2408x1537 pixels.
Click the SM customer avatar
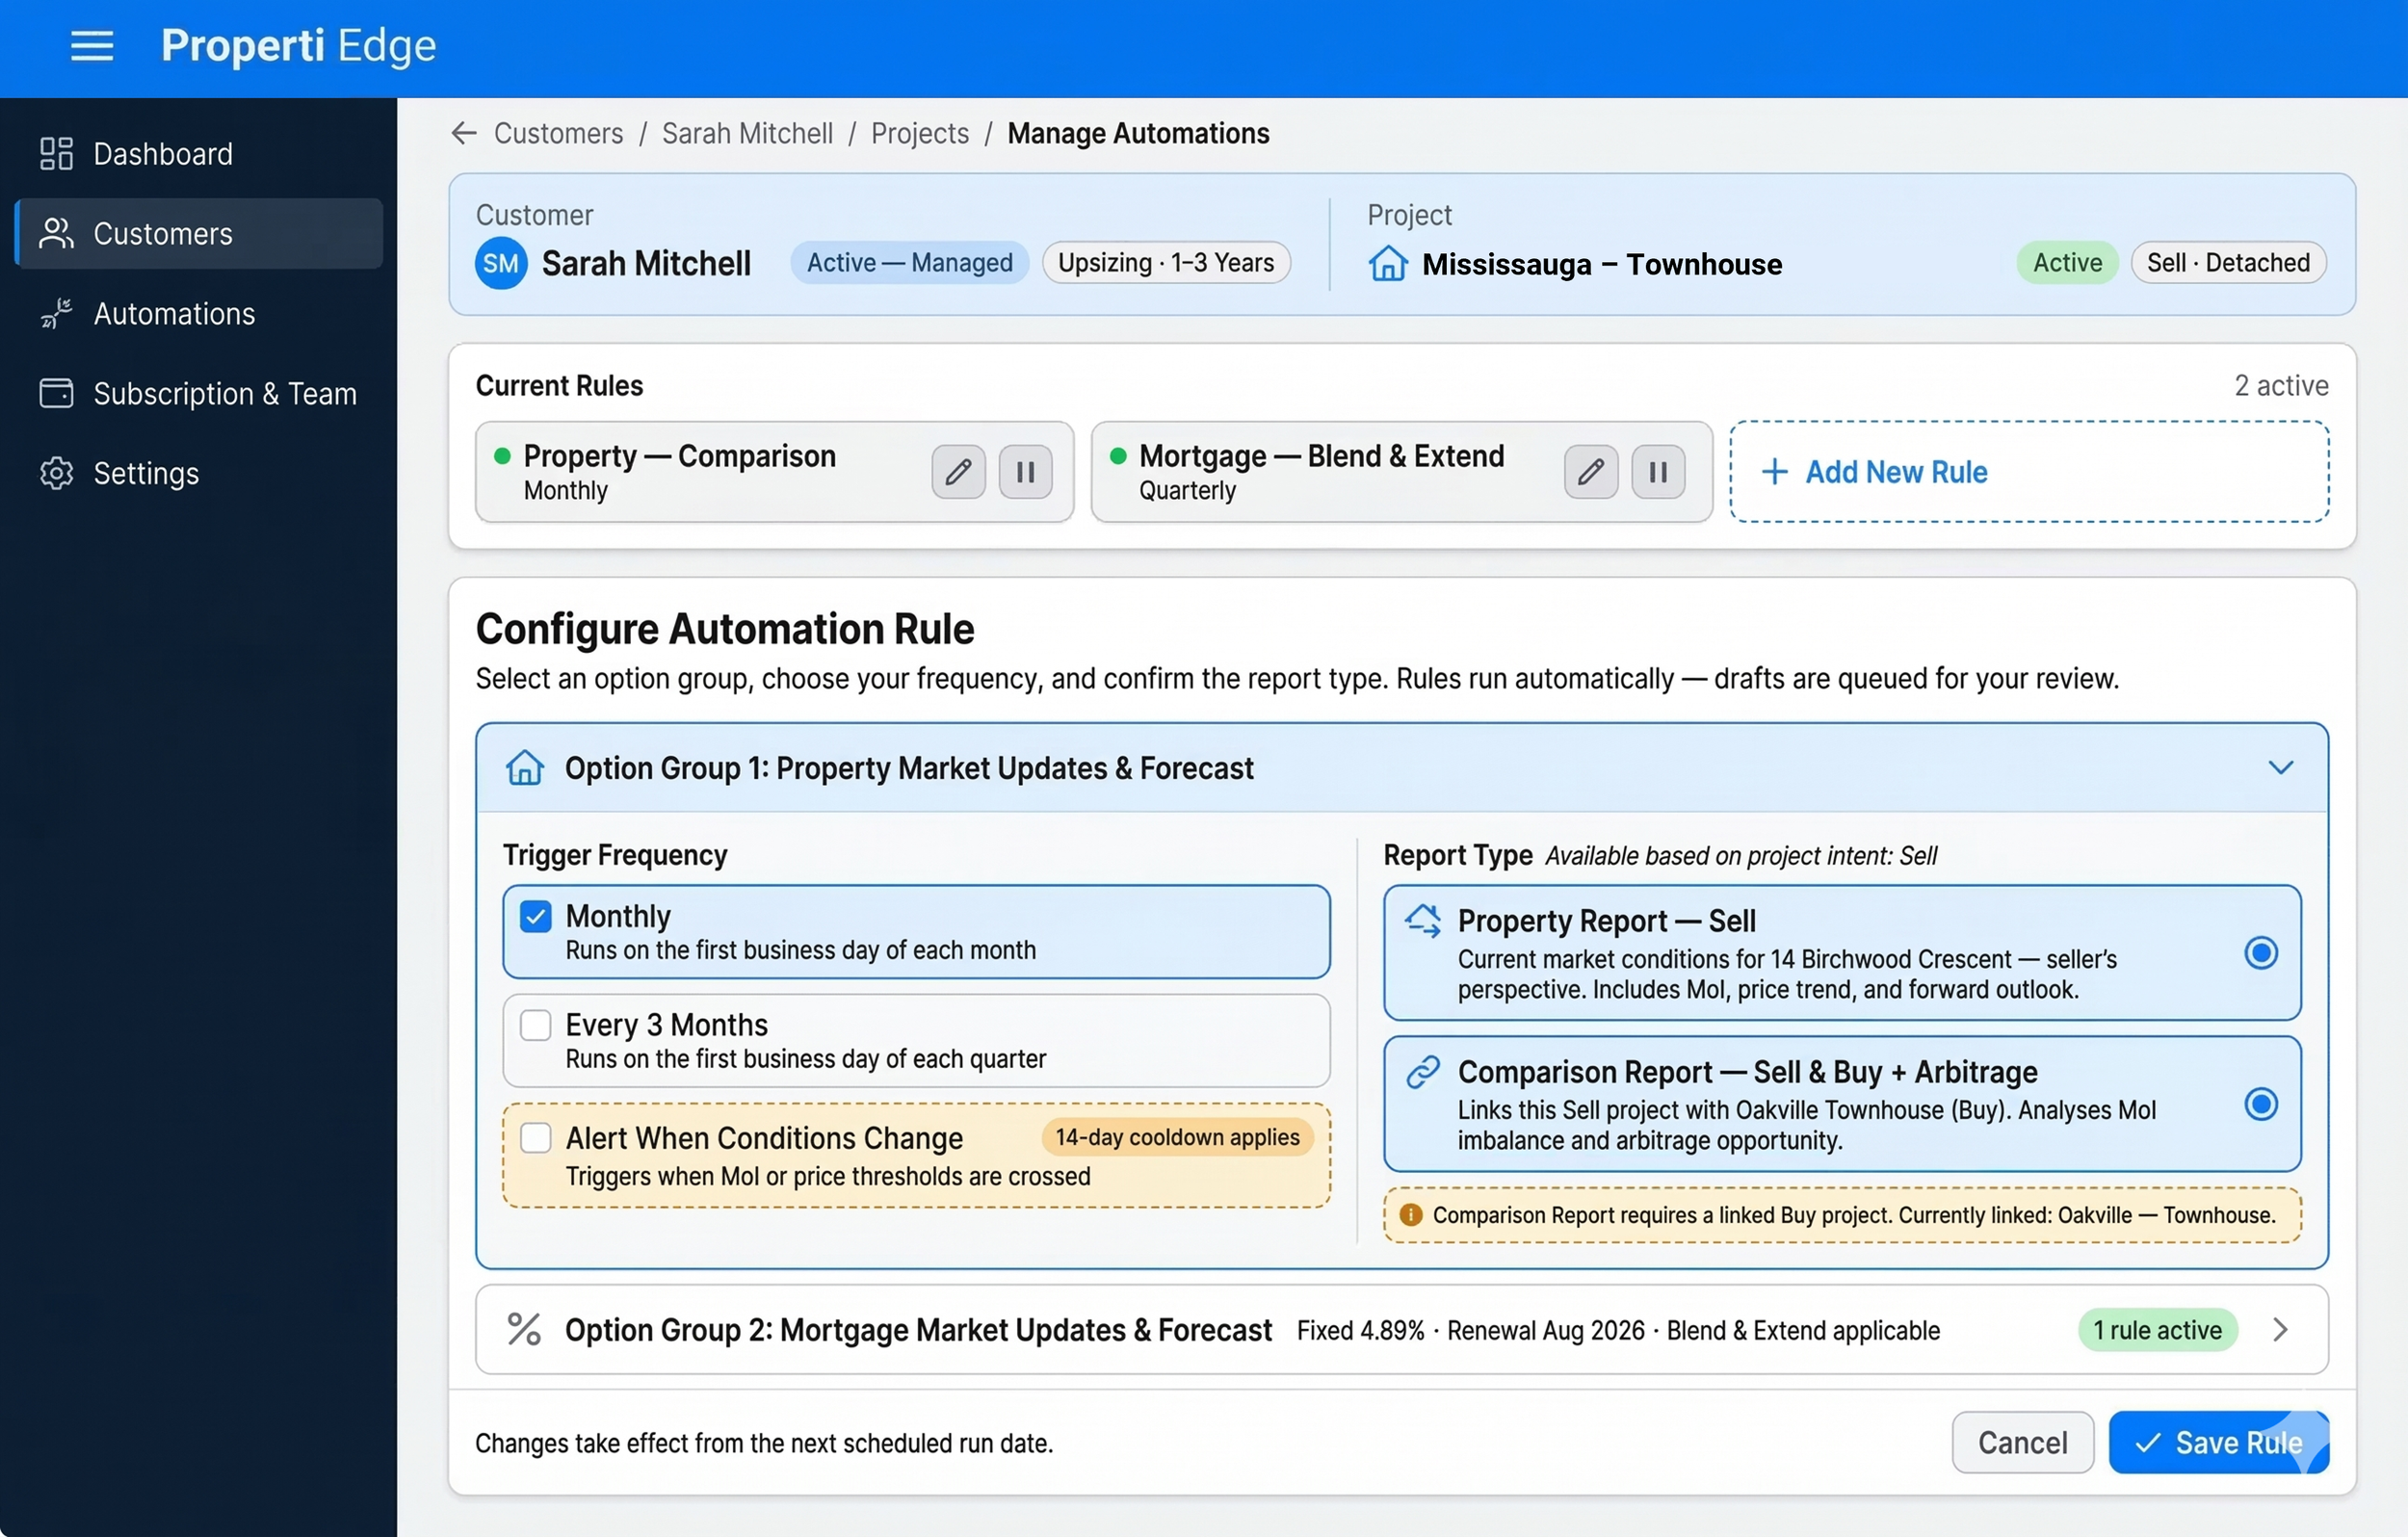pos(500,264)
